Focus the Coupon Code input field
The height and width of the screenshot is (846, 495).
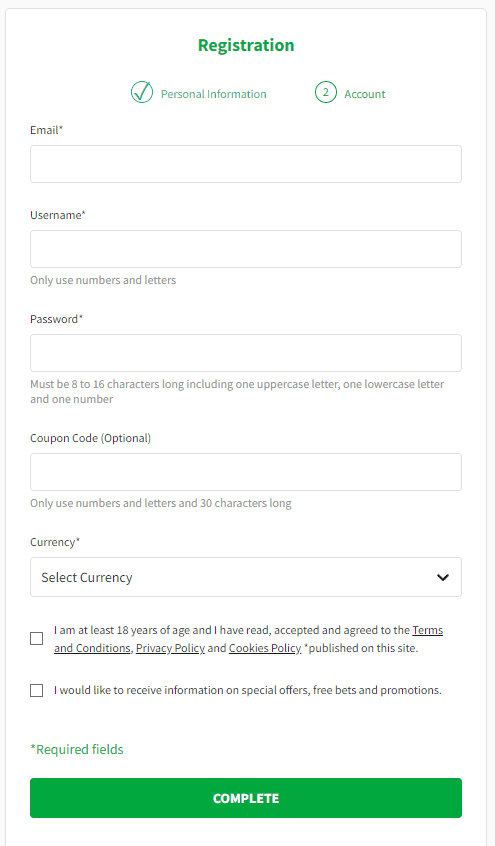(x=246, y=472)
